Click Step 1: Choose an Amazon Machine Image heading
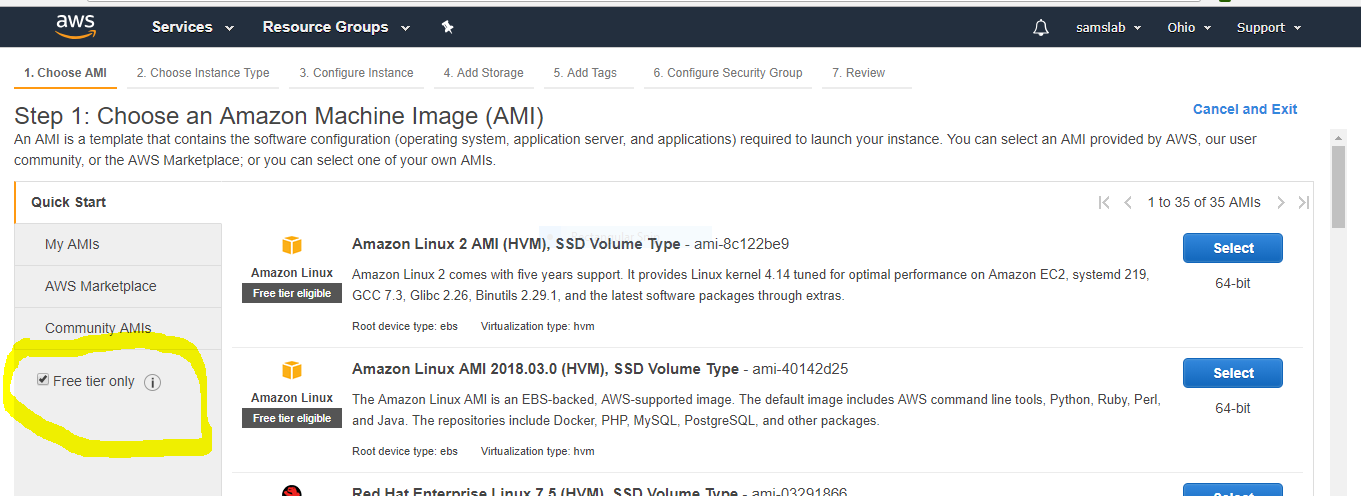Viewport: 1361px width, 496px height. tap(279, 115)
